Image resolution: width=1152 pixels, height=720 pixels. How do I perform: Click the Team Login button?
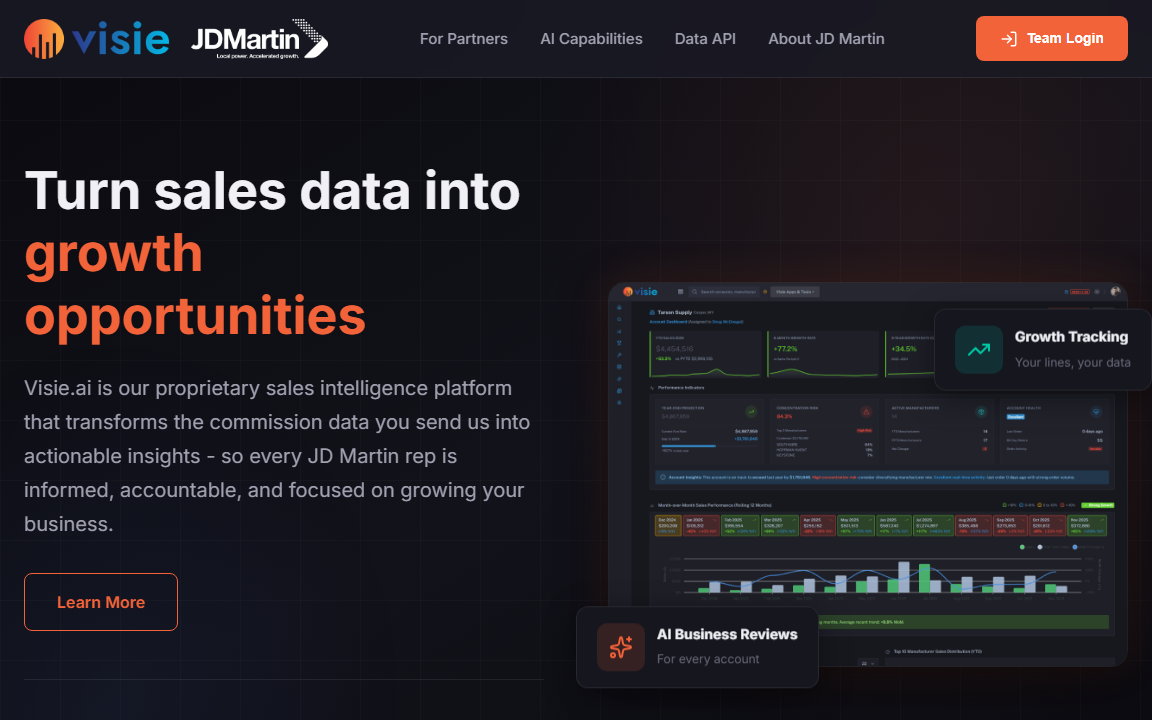click(1051, 38)
